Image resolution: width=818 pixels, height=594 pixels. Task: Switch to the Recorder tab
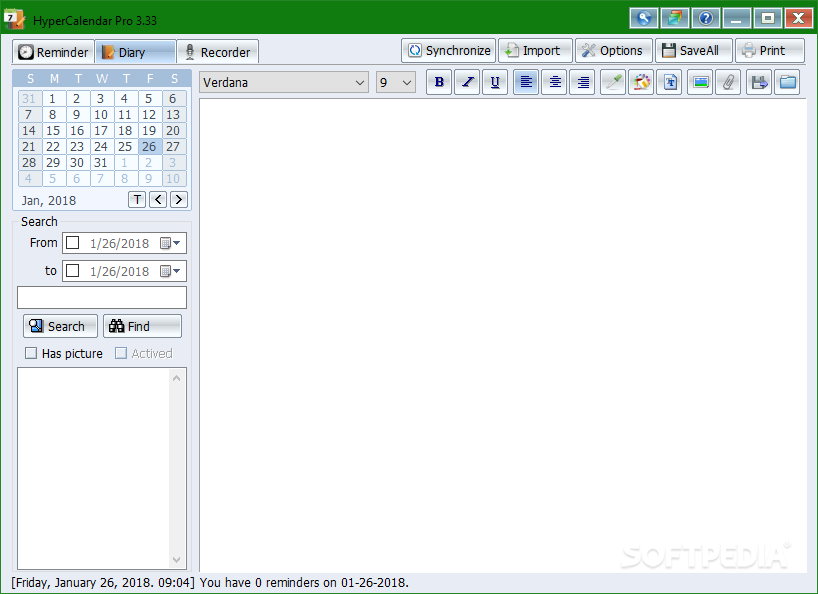click(x=218, y=52)
